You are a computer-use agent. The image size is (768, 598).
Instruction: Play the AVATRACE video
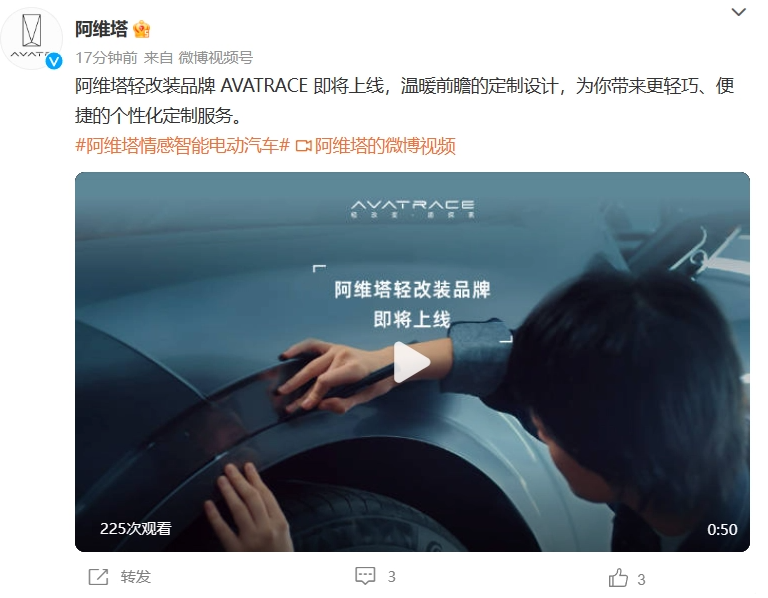coord(411,362)
